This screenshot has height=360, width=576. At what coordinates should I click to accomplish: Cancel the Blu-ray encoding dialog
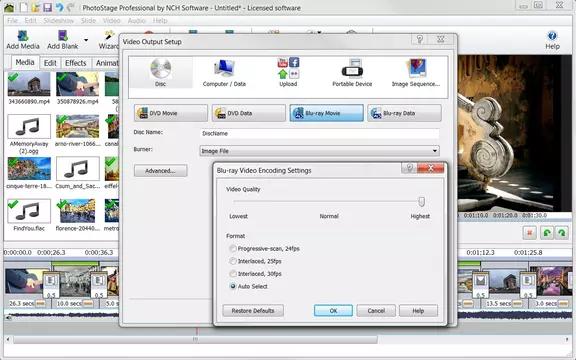tap(376, 311)
